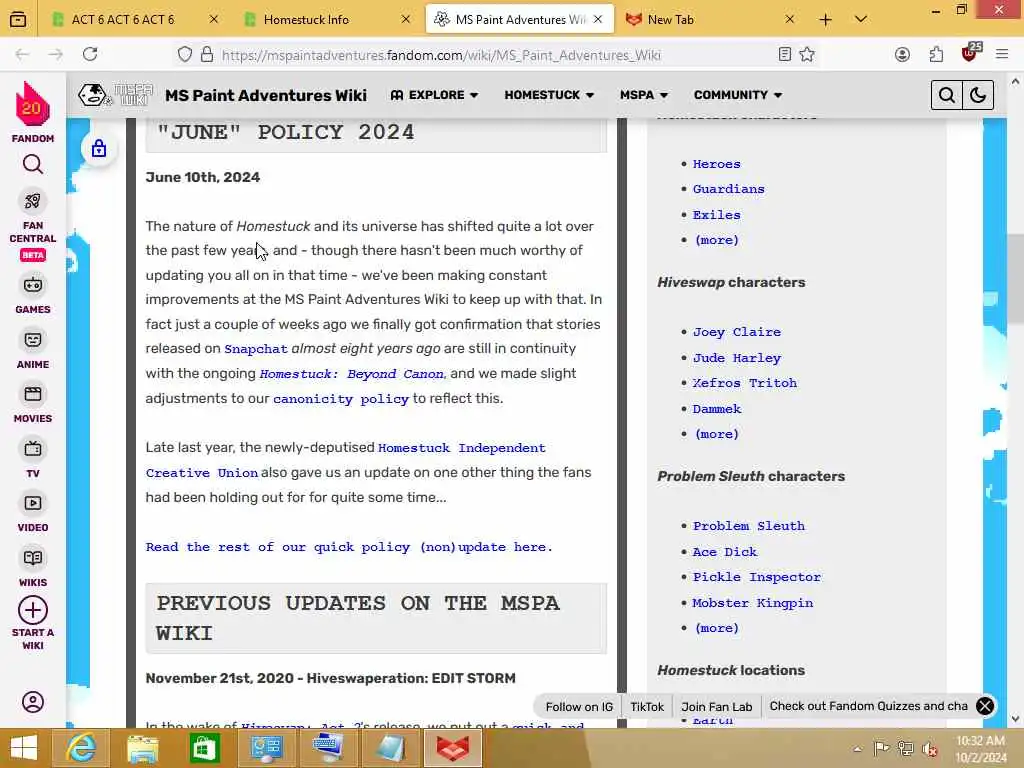Bookmark this page with star icon

coord(807,54)
